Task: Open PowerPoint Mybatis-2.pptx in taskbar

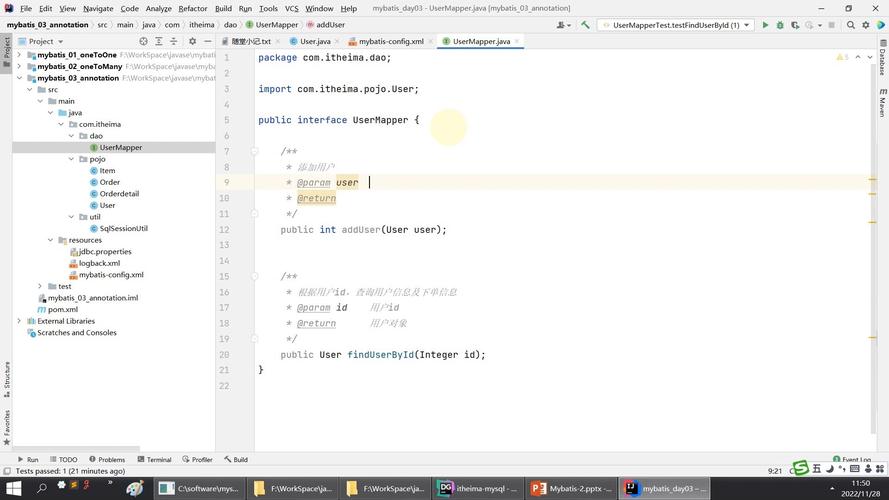Action: point(566,489)
